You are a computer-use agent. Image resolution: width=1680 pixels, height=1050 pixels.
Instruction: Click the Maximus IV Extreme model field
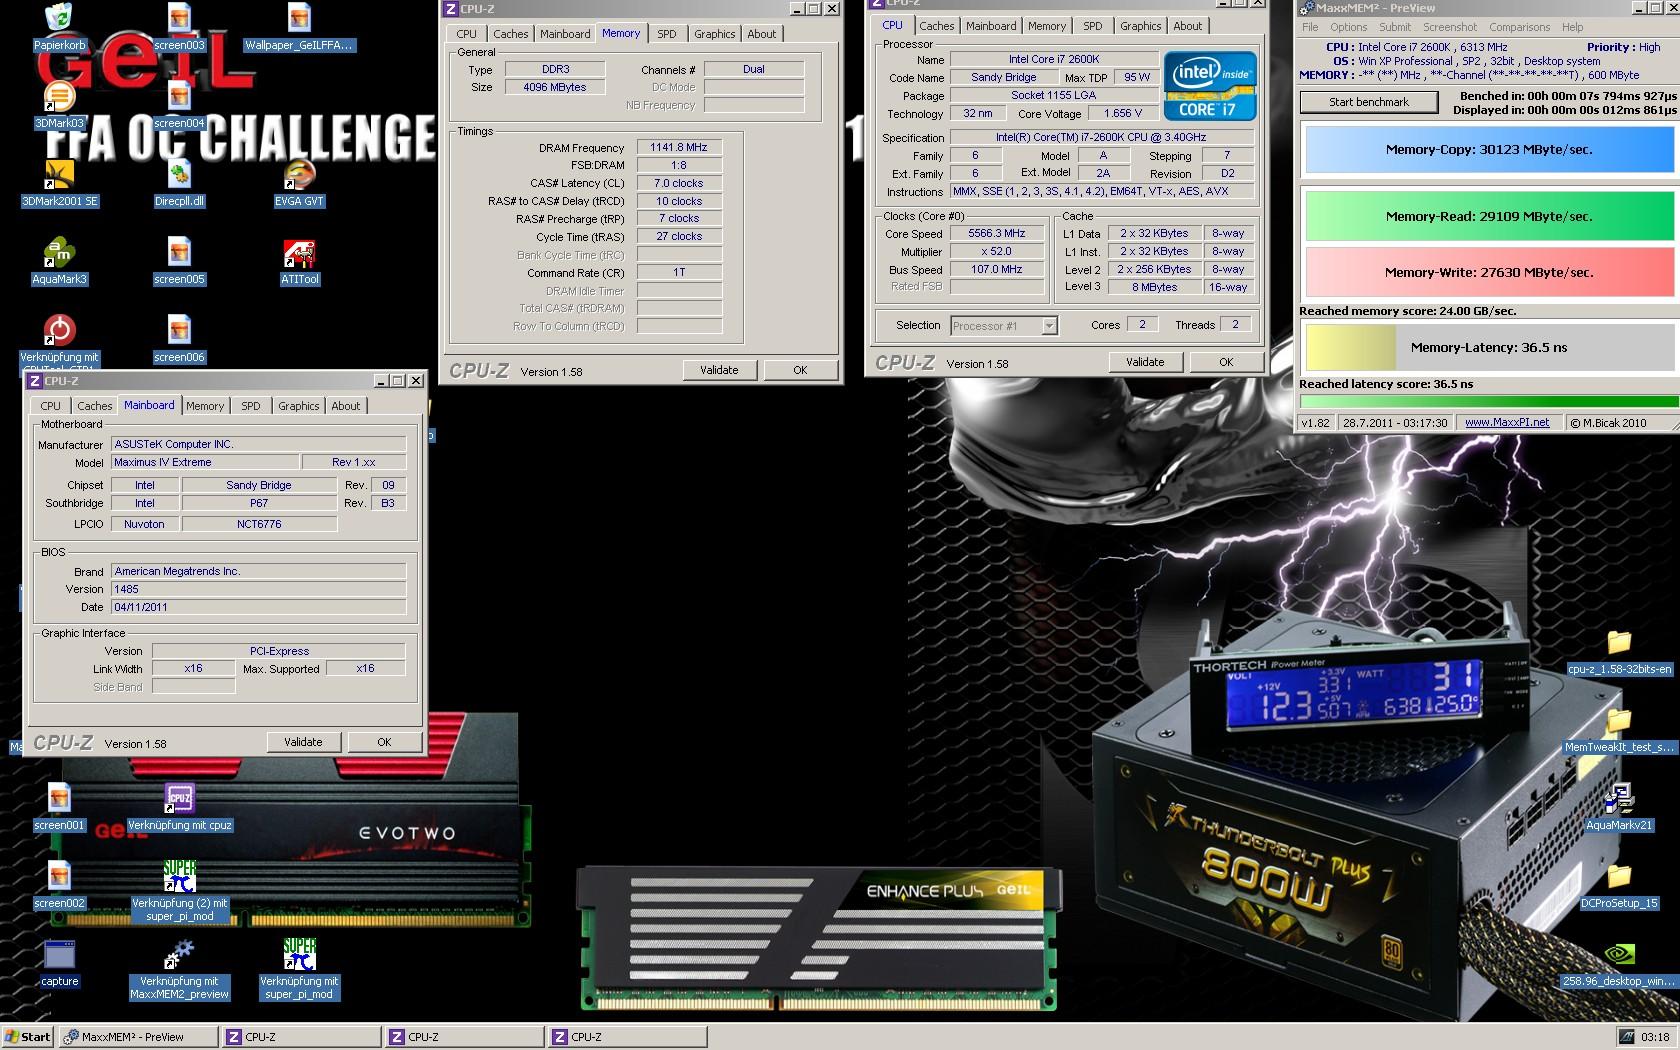coord(205,462)
